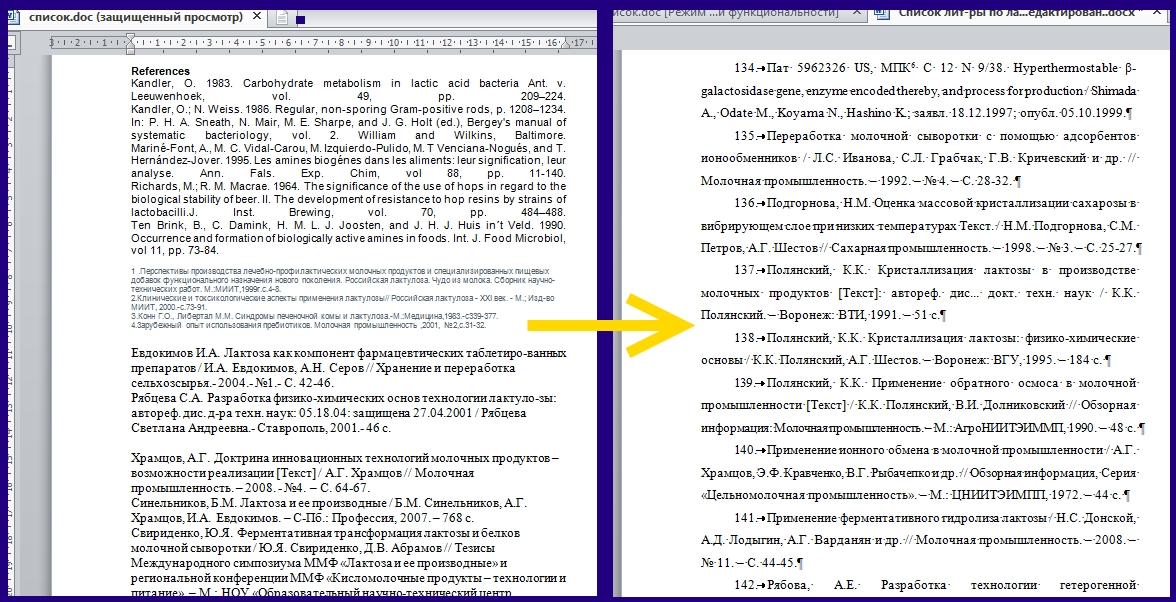Switch to 'Режим ...и функциональности' tab in right window
1176x602 pixels.
(x=726, y=12)
